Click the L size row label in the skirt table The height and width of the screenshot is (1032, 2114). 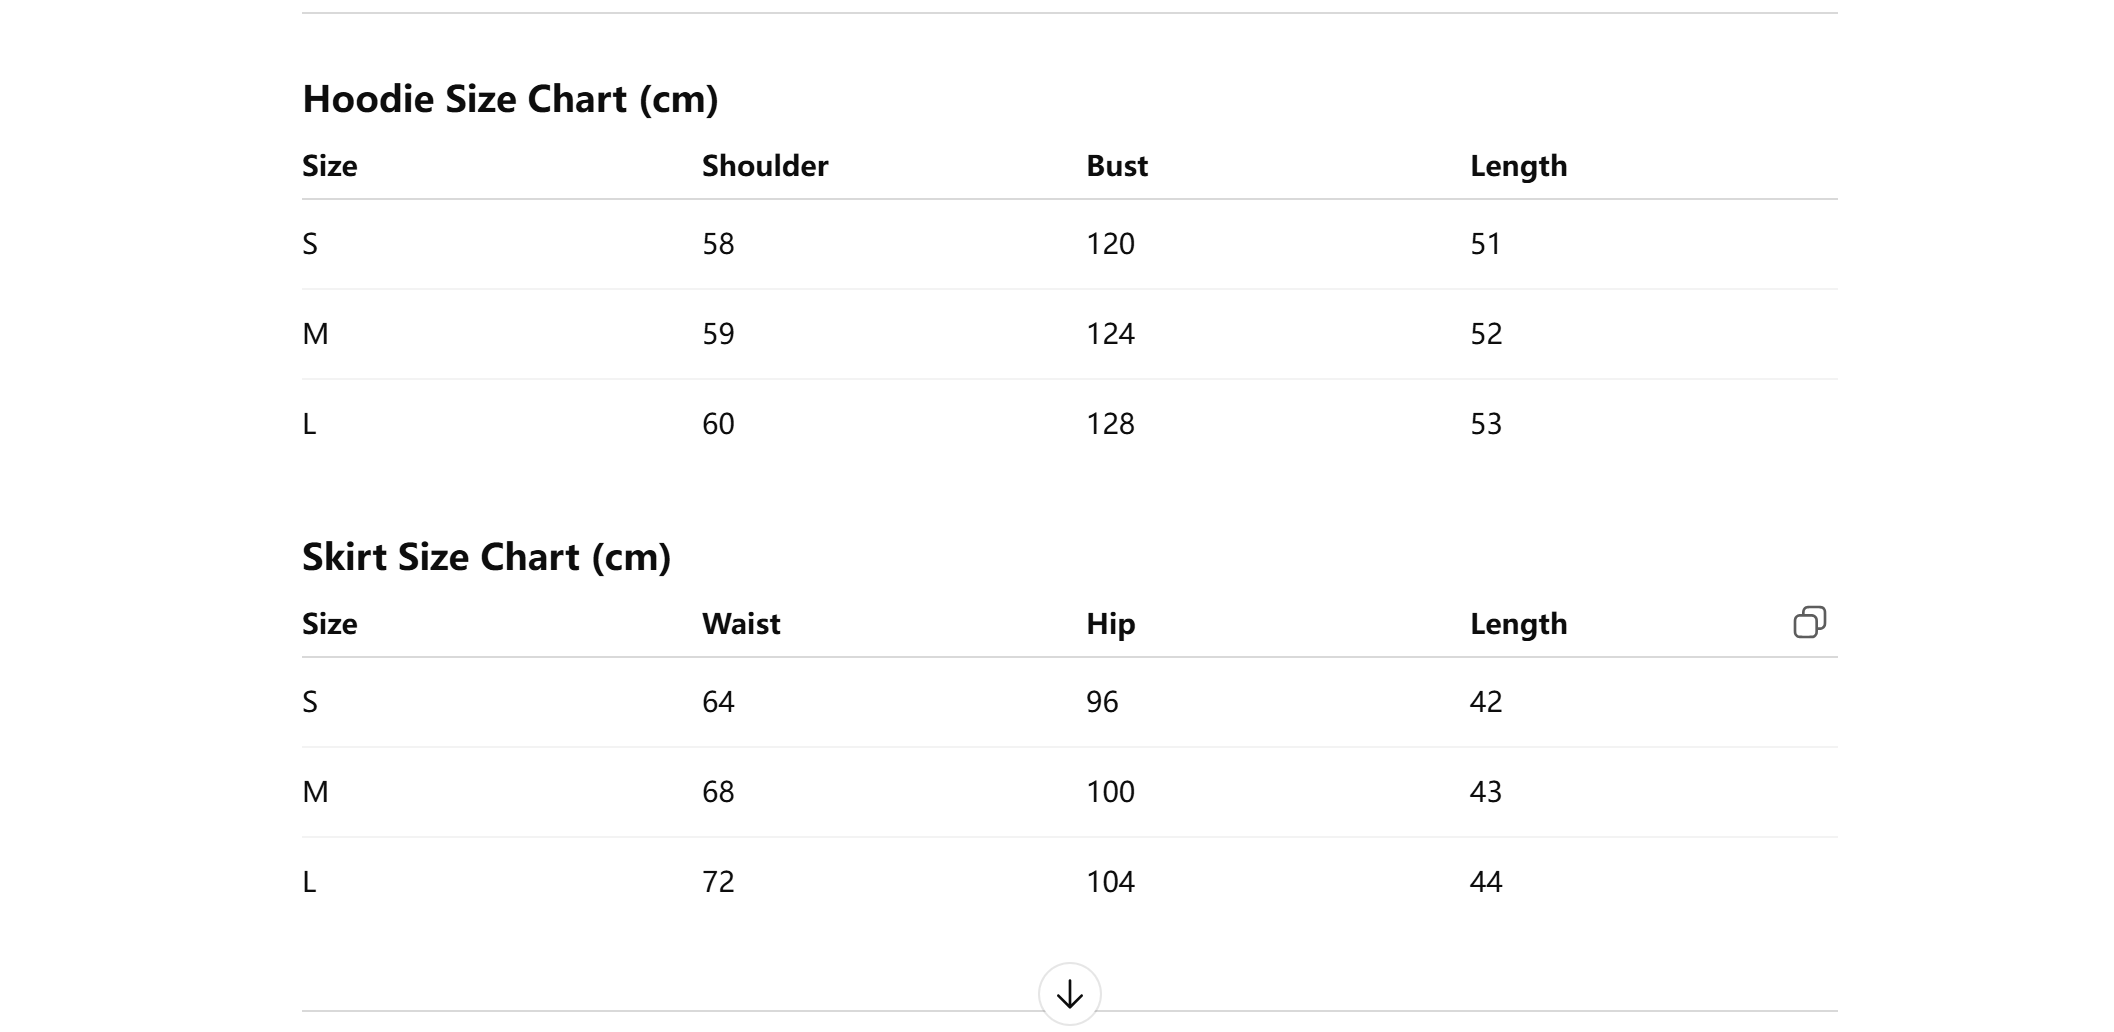[x=309, y=882]
